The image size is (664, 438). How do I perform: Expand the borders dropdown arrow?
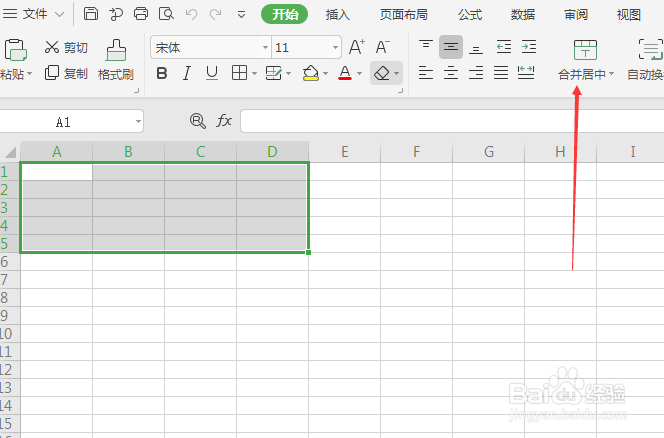point(254,74)
